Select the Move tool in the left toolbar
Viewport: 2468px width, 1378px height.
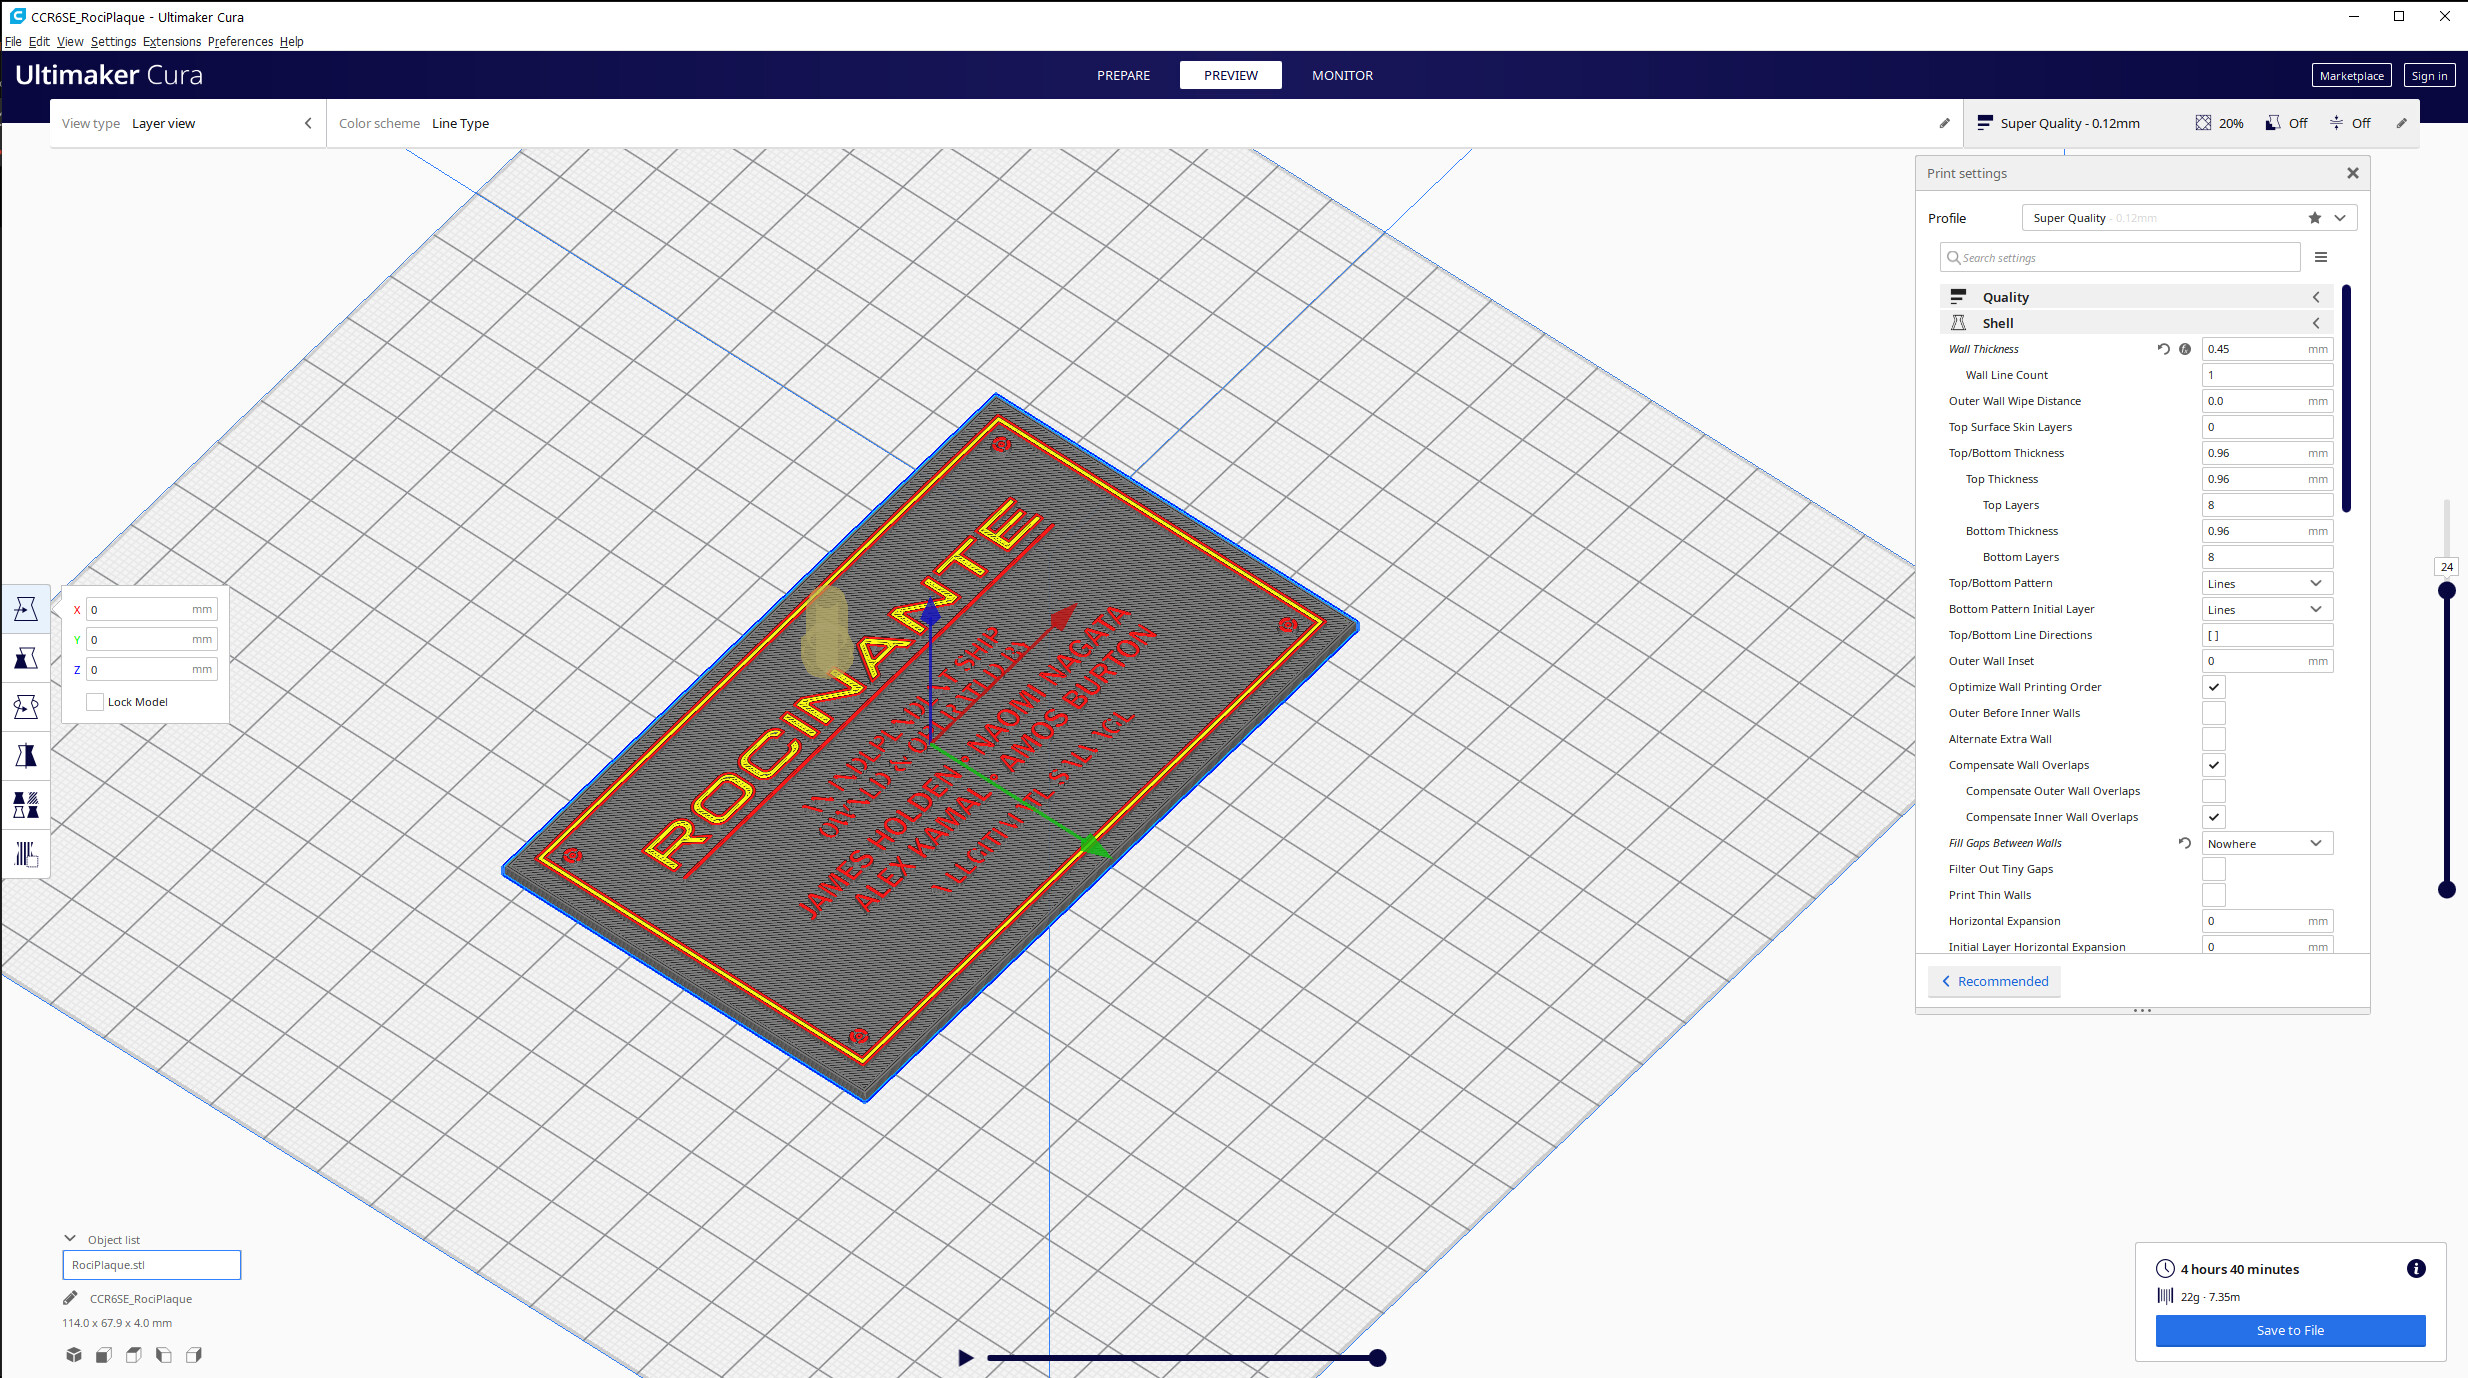pos(26,609)
